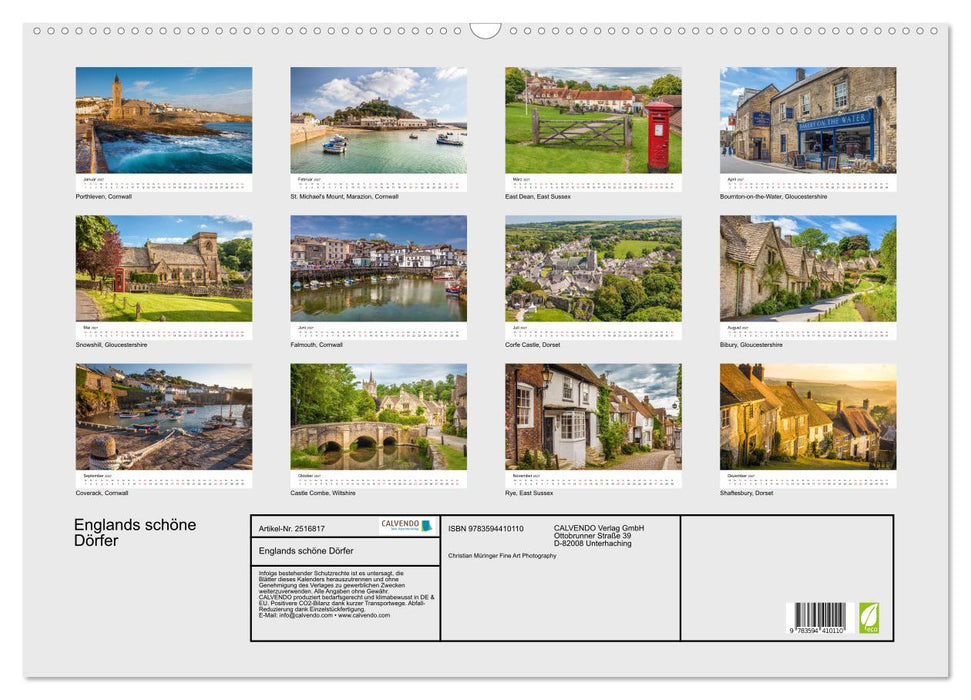This screenshot has height=700, width=971.
Task: Click the Dezember calendar date strip
Action: click(808, 479)
